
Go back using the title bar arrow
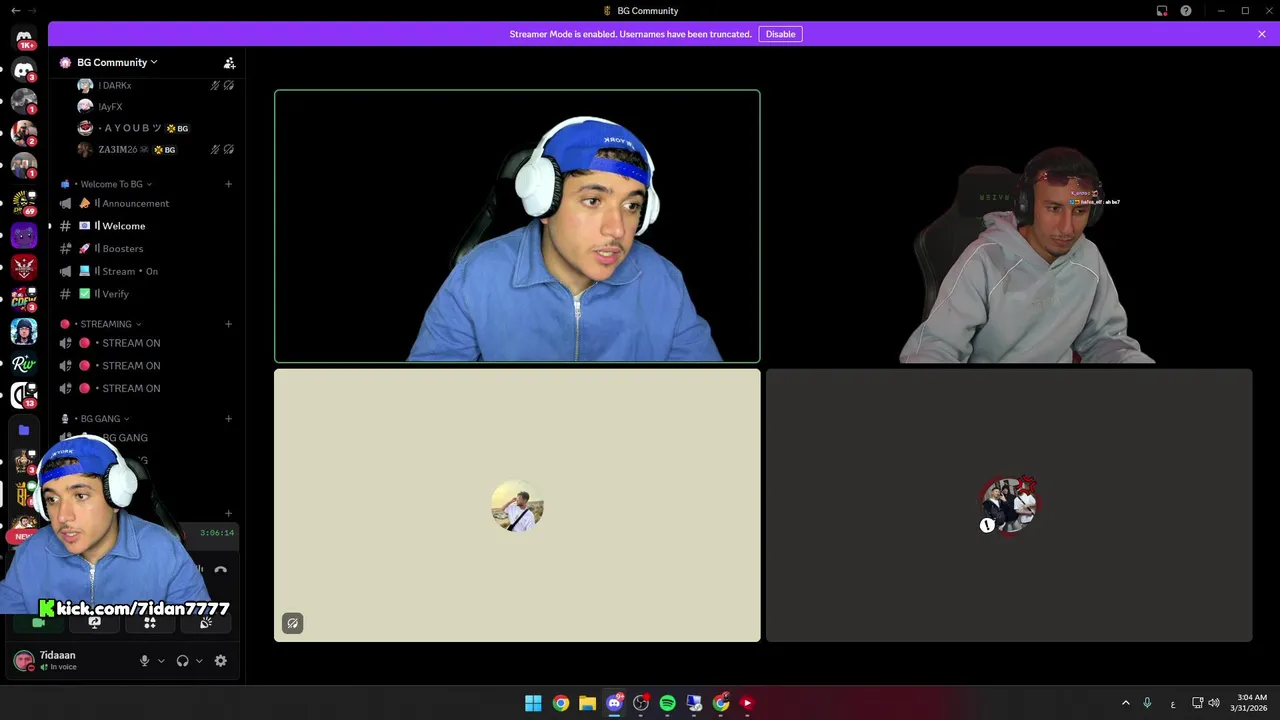click(x=15, y=11)
